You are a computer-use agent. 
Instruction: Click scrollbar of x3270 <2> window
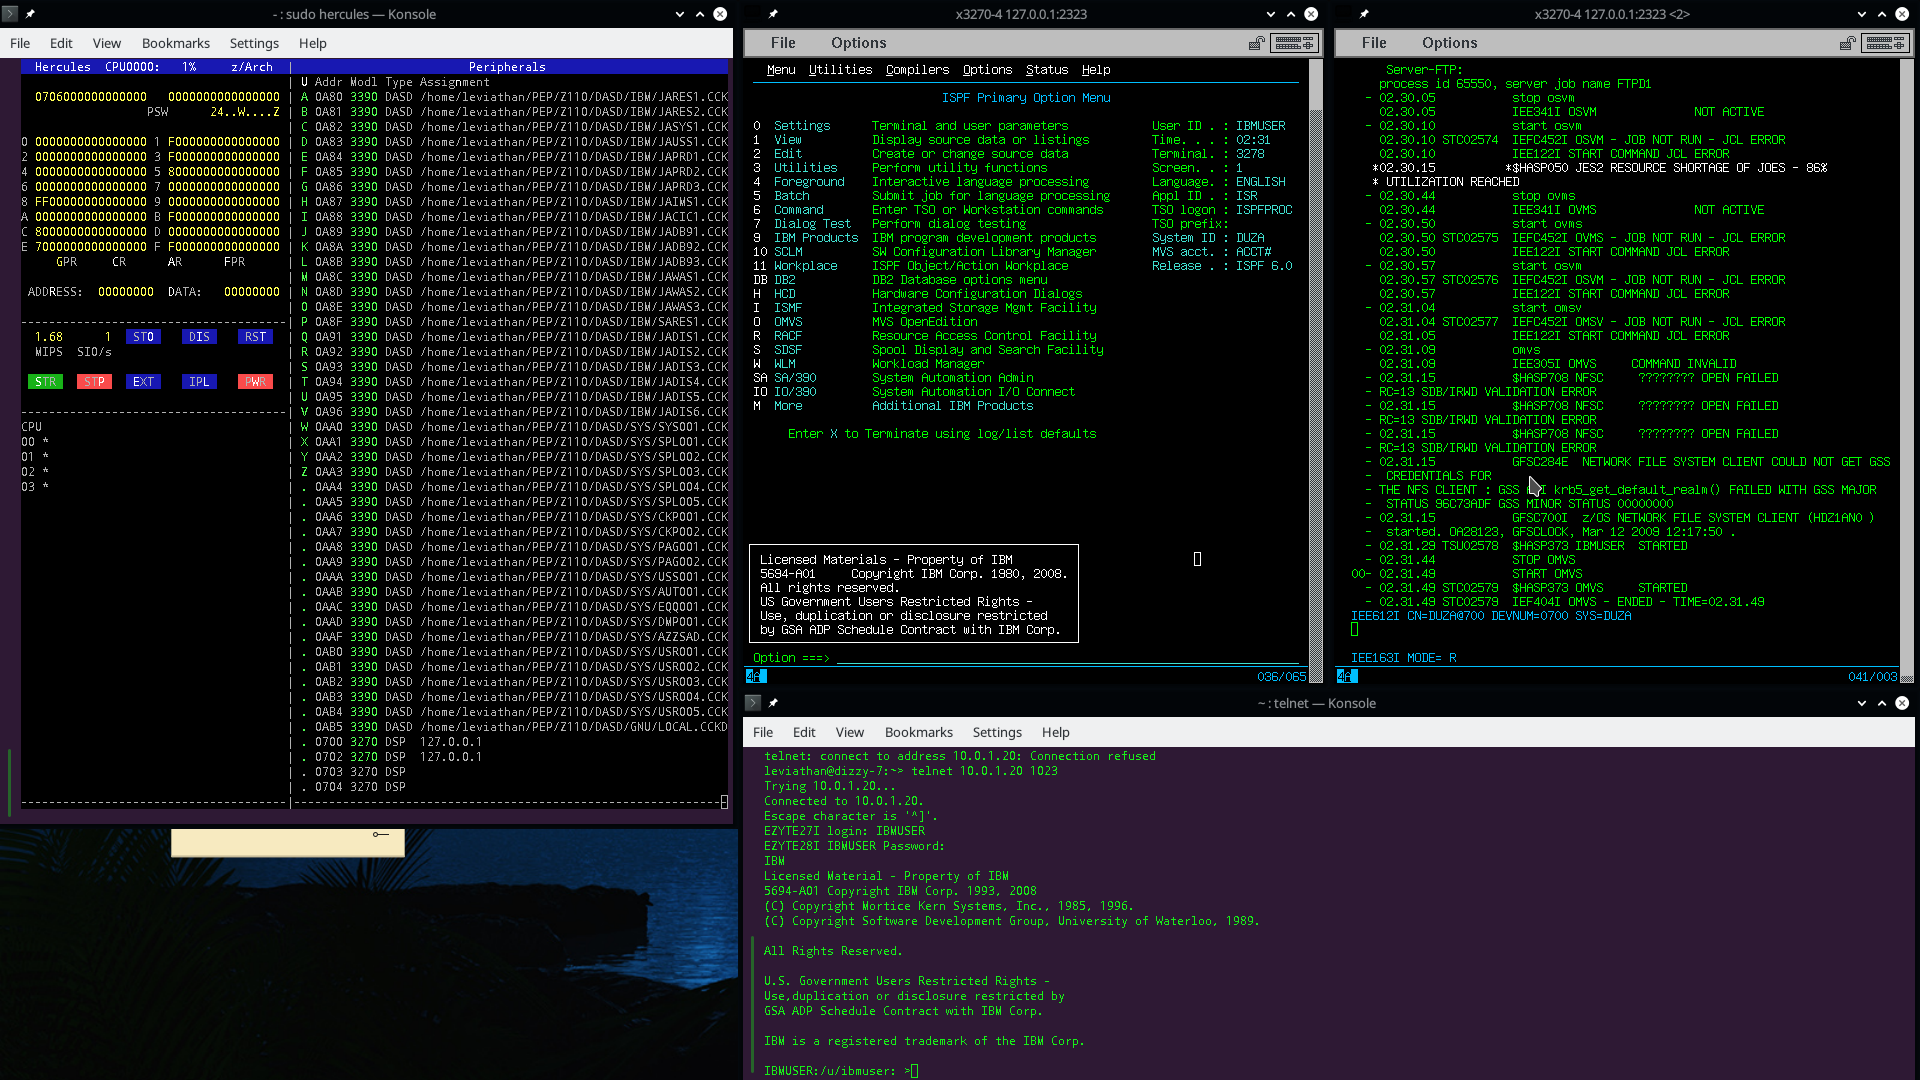(x=1907, y=370)
